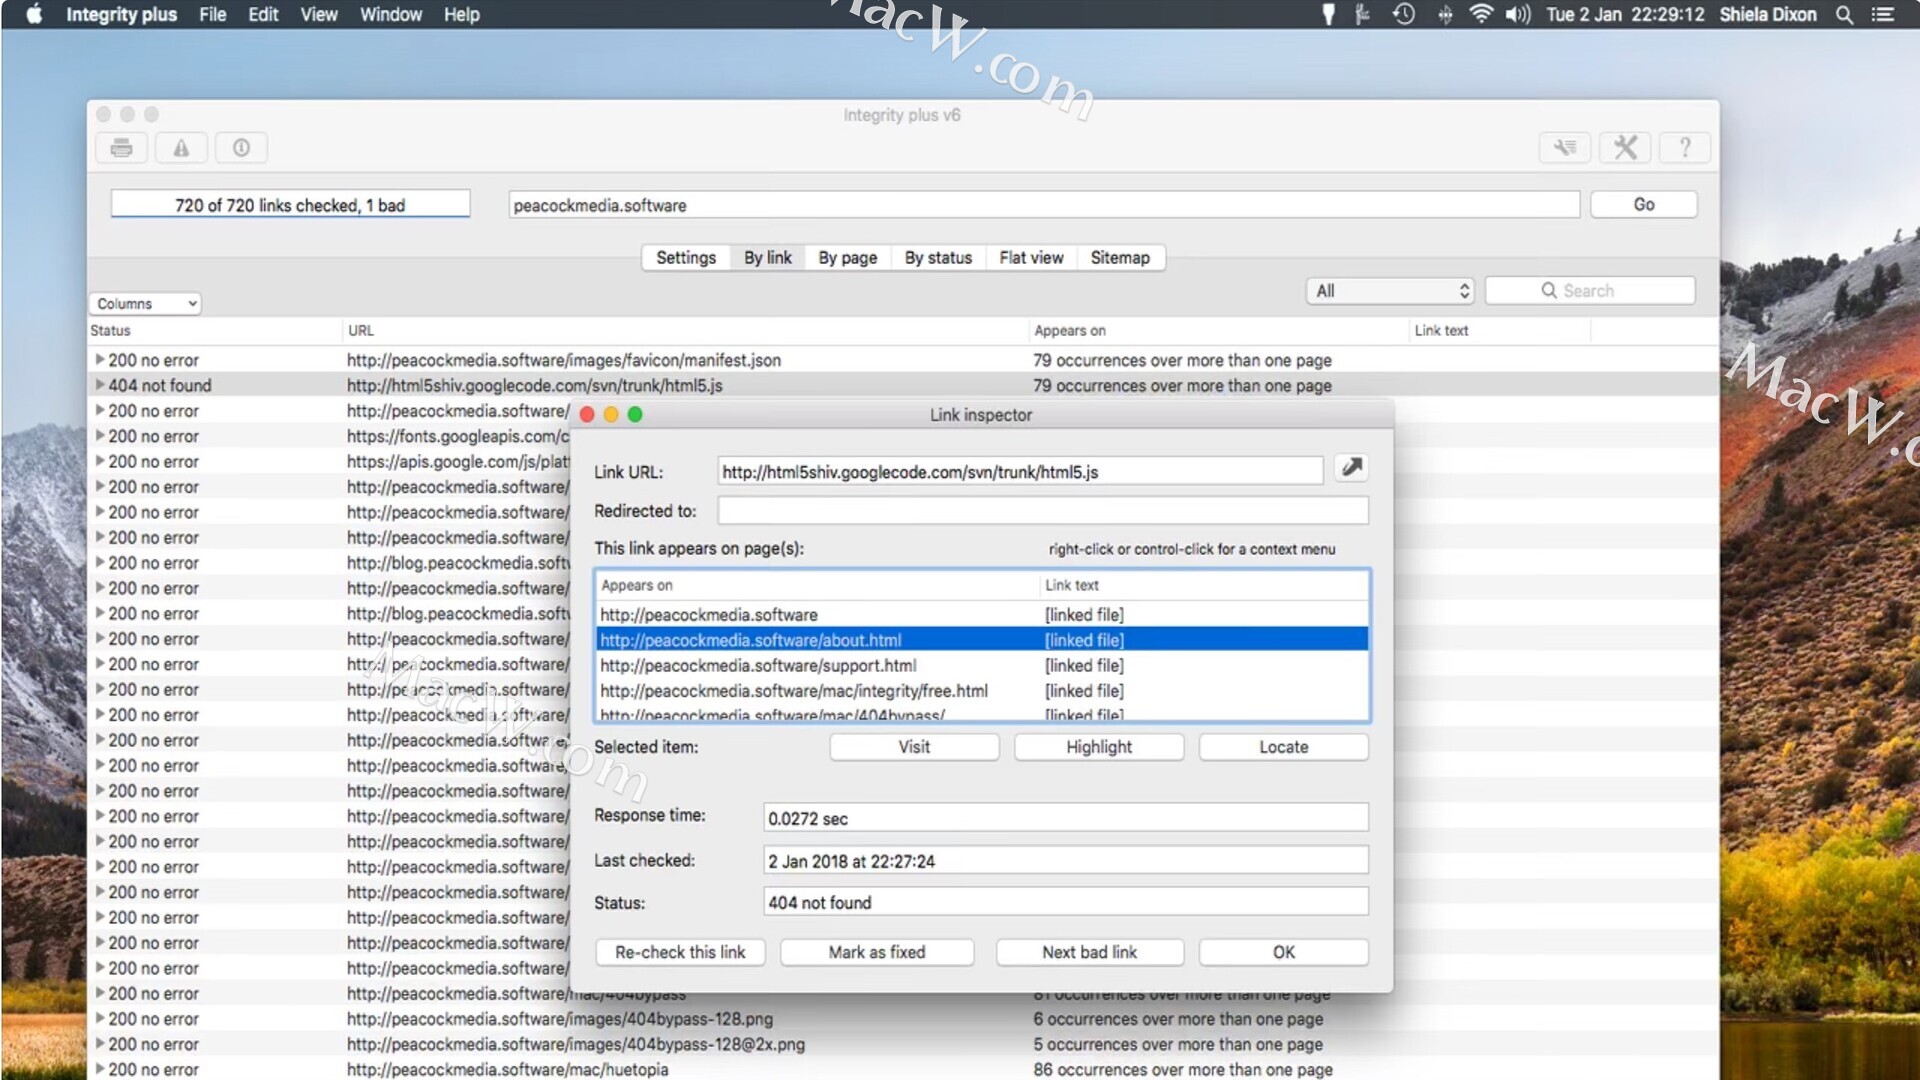Expand the 404 not found row
Image resolution: width=1920 pixels, height=1080 pixels.
(x=99, y=385)
